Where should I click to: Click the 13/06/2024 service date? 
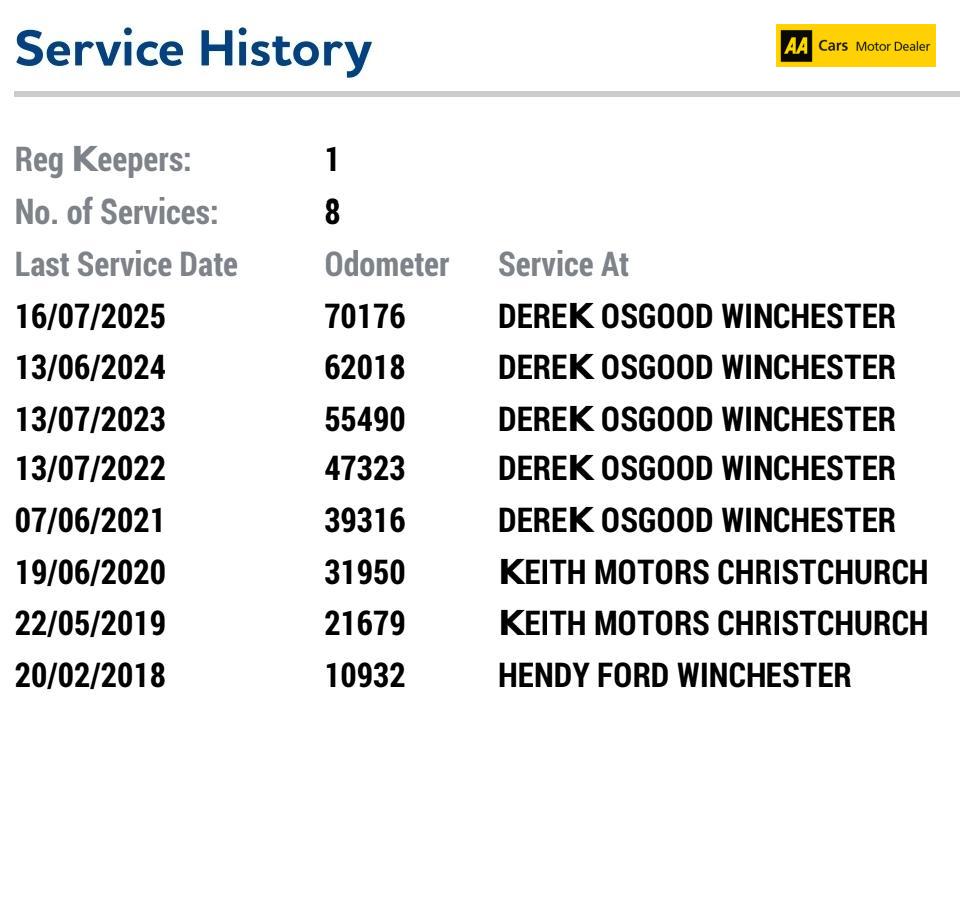[90, 367]
